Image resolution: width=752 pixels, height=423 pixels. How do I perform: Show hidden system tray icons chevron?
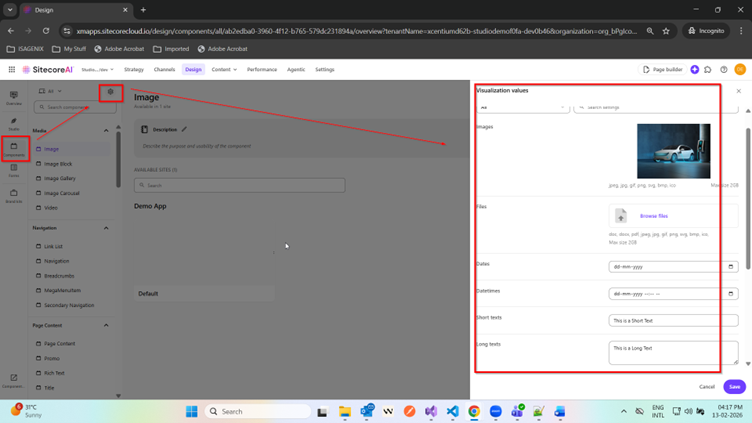point(623,411)
